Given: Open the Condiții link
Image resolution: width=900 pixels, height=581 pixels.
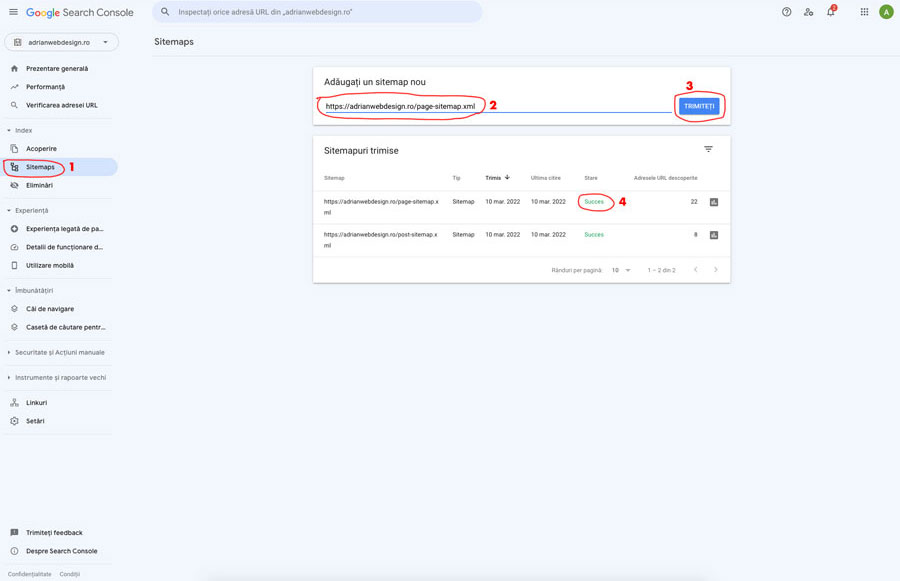Looking at the screenshot, I should pos(69,574).
